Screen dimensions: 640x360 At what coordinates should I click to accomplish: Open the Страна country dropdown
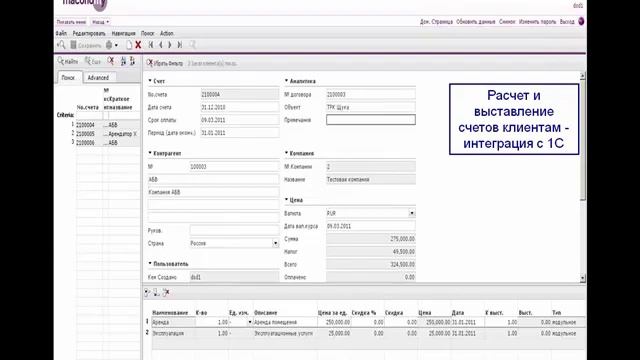click(x=275, y=243)
